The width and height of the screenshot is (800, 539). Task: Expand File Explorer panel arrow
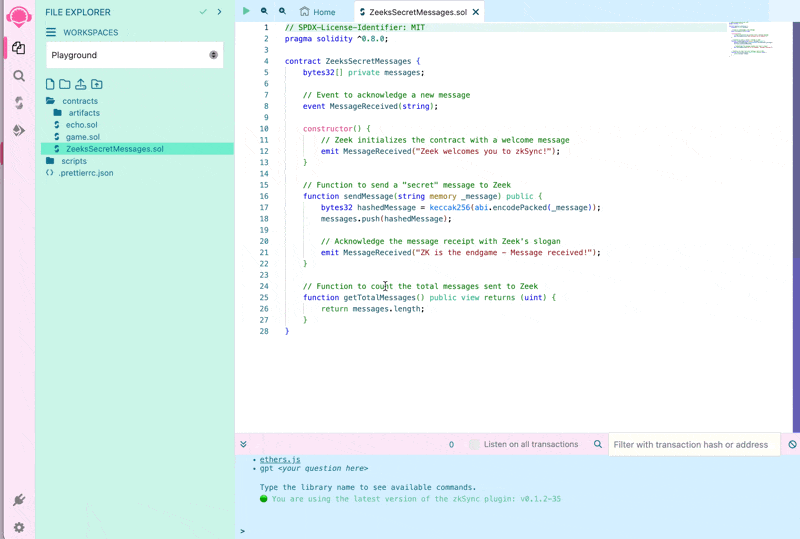(x=219, y=12)
